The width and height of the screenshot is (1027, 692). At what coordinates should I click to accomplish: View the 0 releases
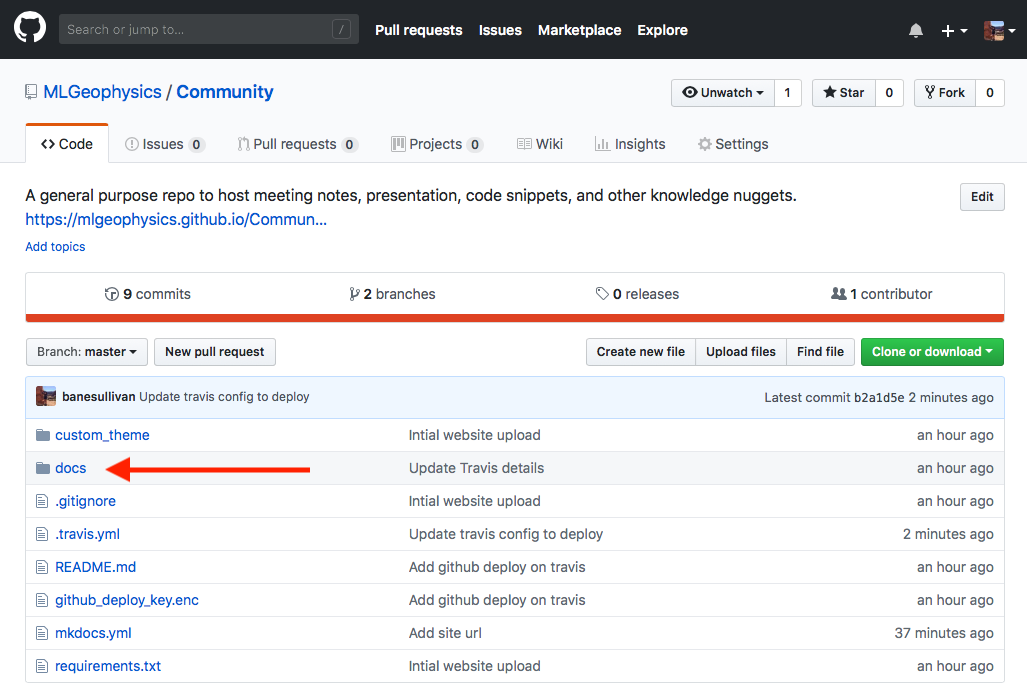tap(637, 294)
